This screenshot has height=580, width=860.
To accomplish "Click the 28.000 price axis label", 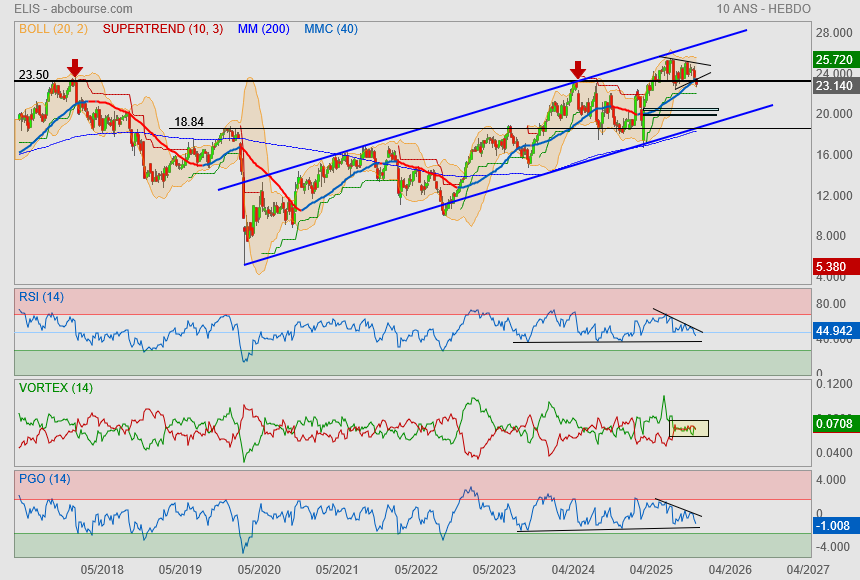I will [834, 33].
